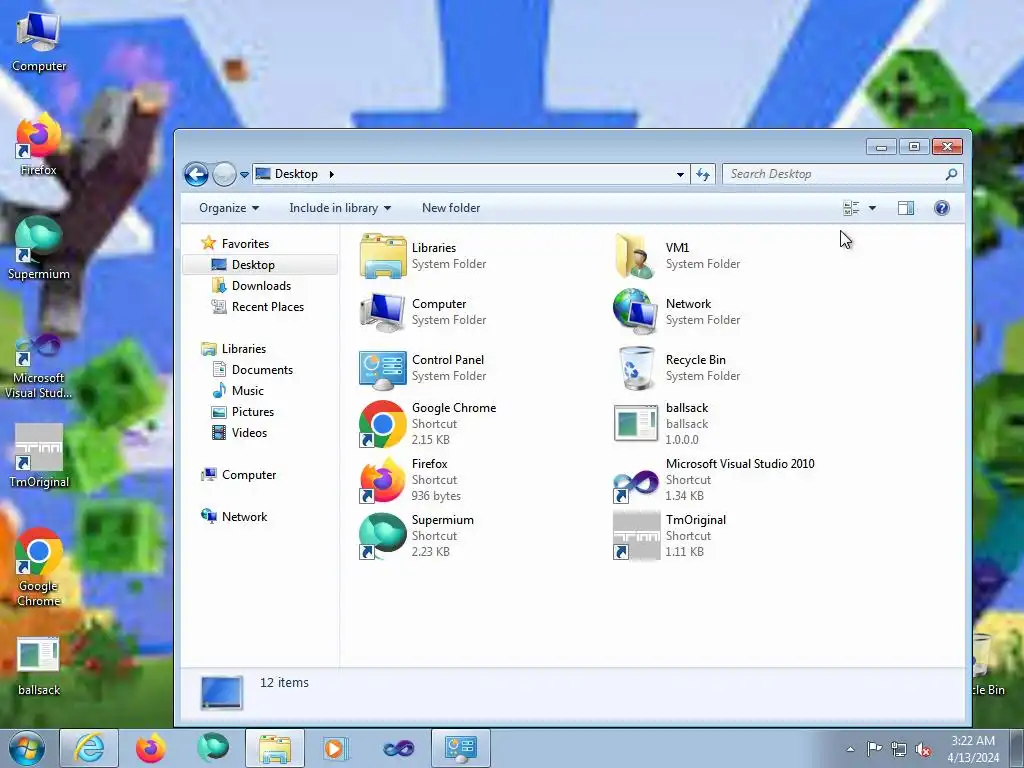Click Visual Studio icon in taskbar

tap(398, 748)
